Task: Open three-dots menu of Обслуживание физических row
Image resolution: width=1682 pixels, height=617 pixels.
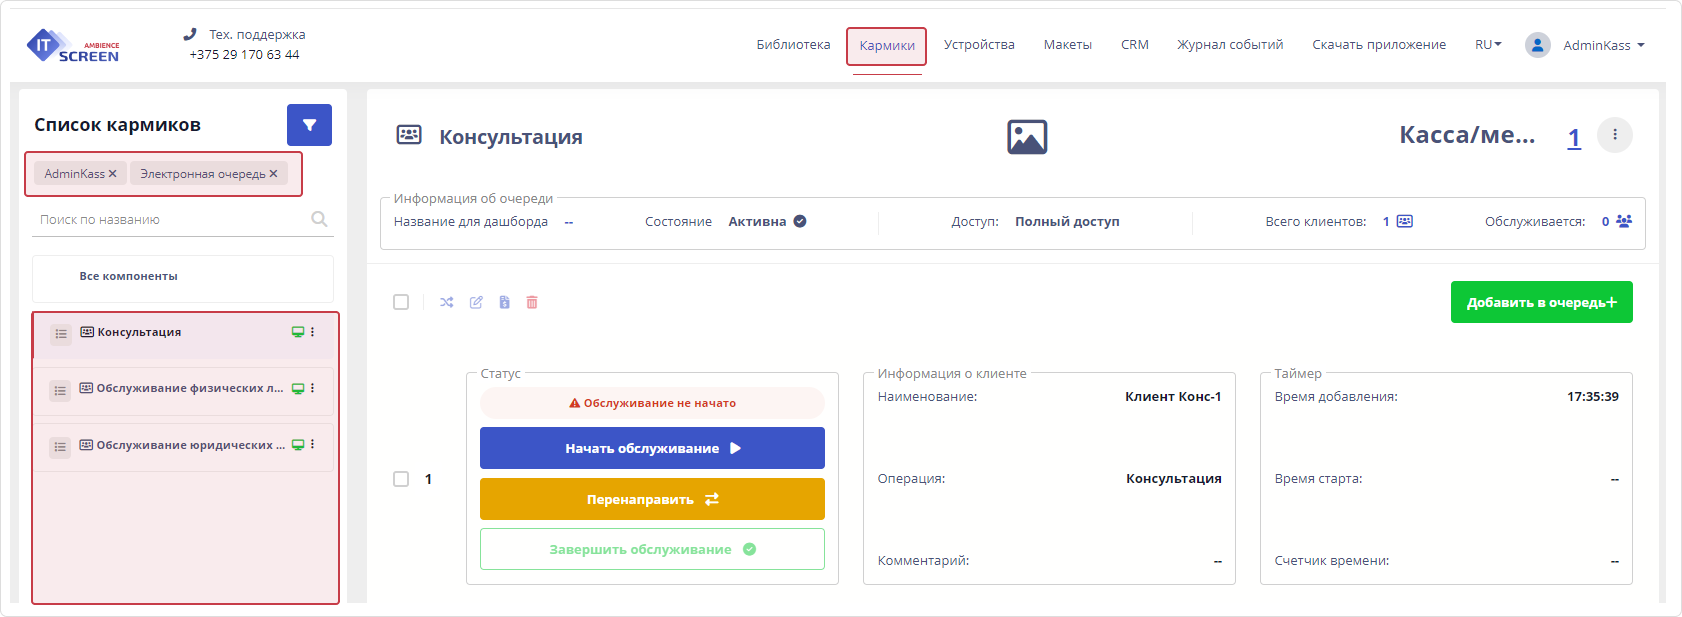Action: 312,388
